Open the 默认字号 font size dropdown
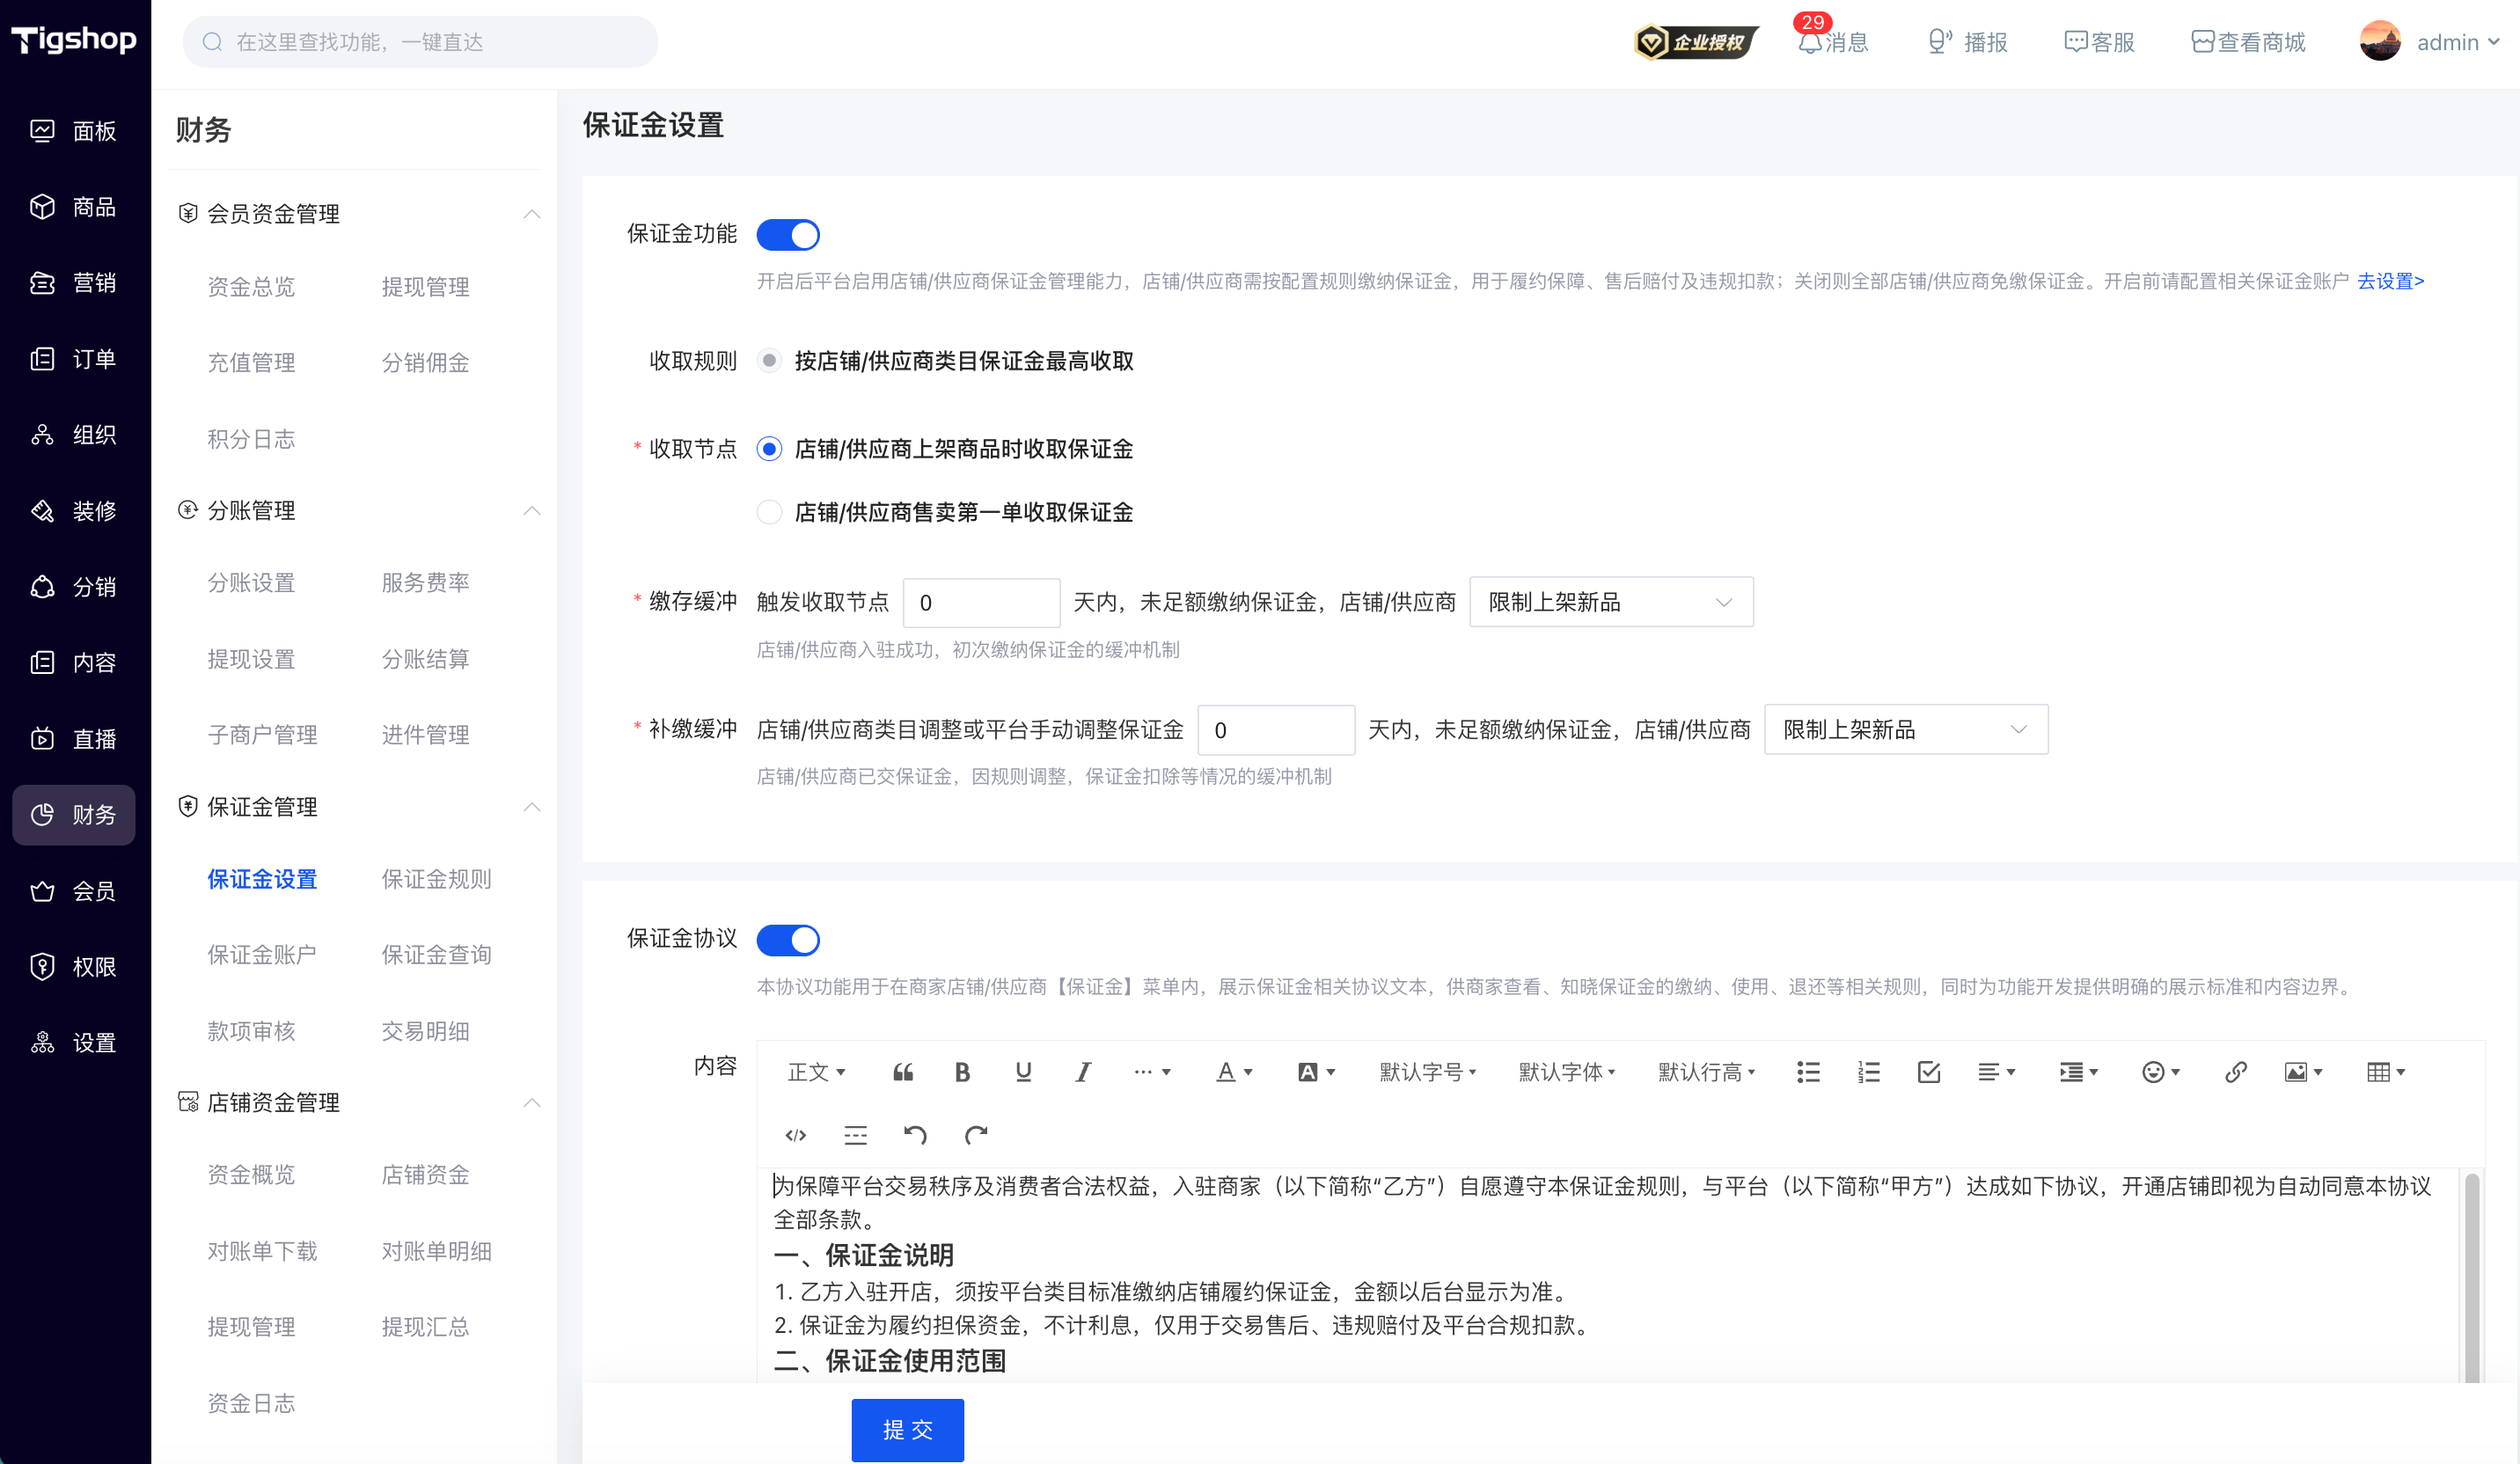Image resolution: width=2520 pixels, height=1464 pixels. tap(1427, 1072)
